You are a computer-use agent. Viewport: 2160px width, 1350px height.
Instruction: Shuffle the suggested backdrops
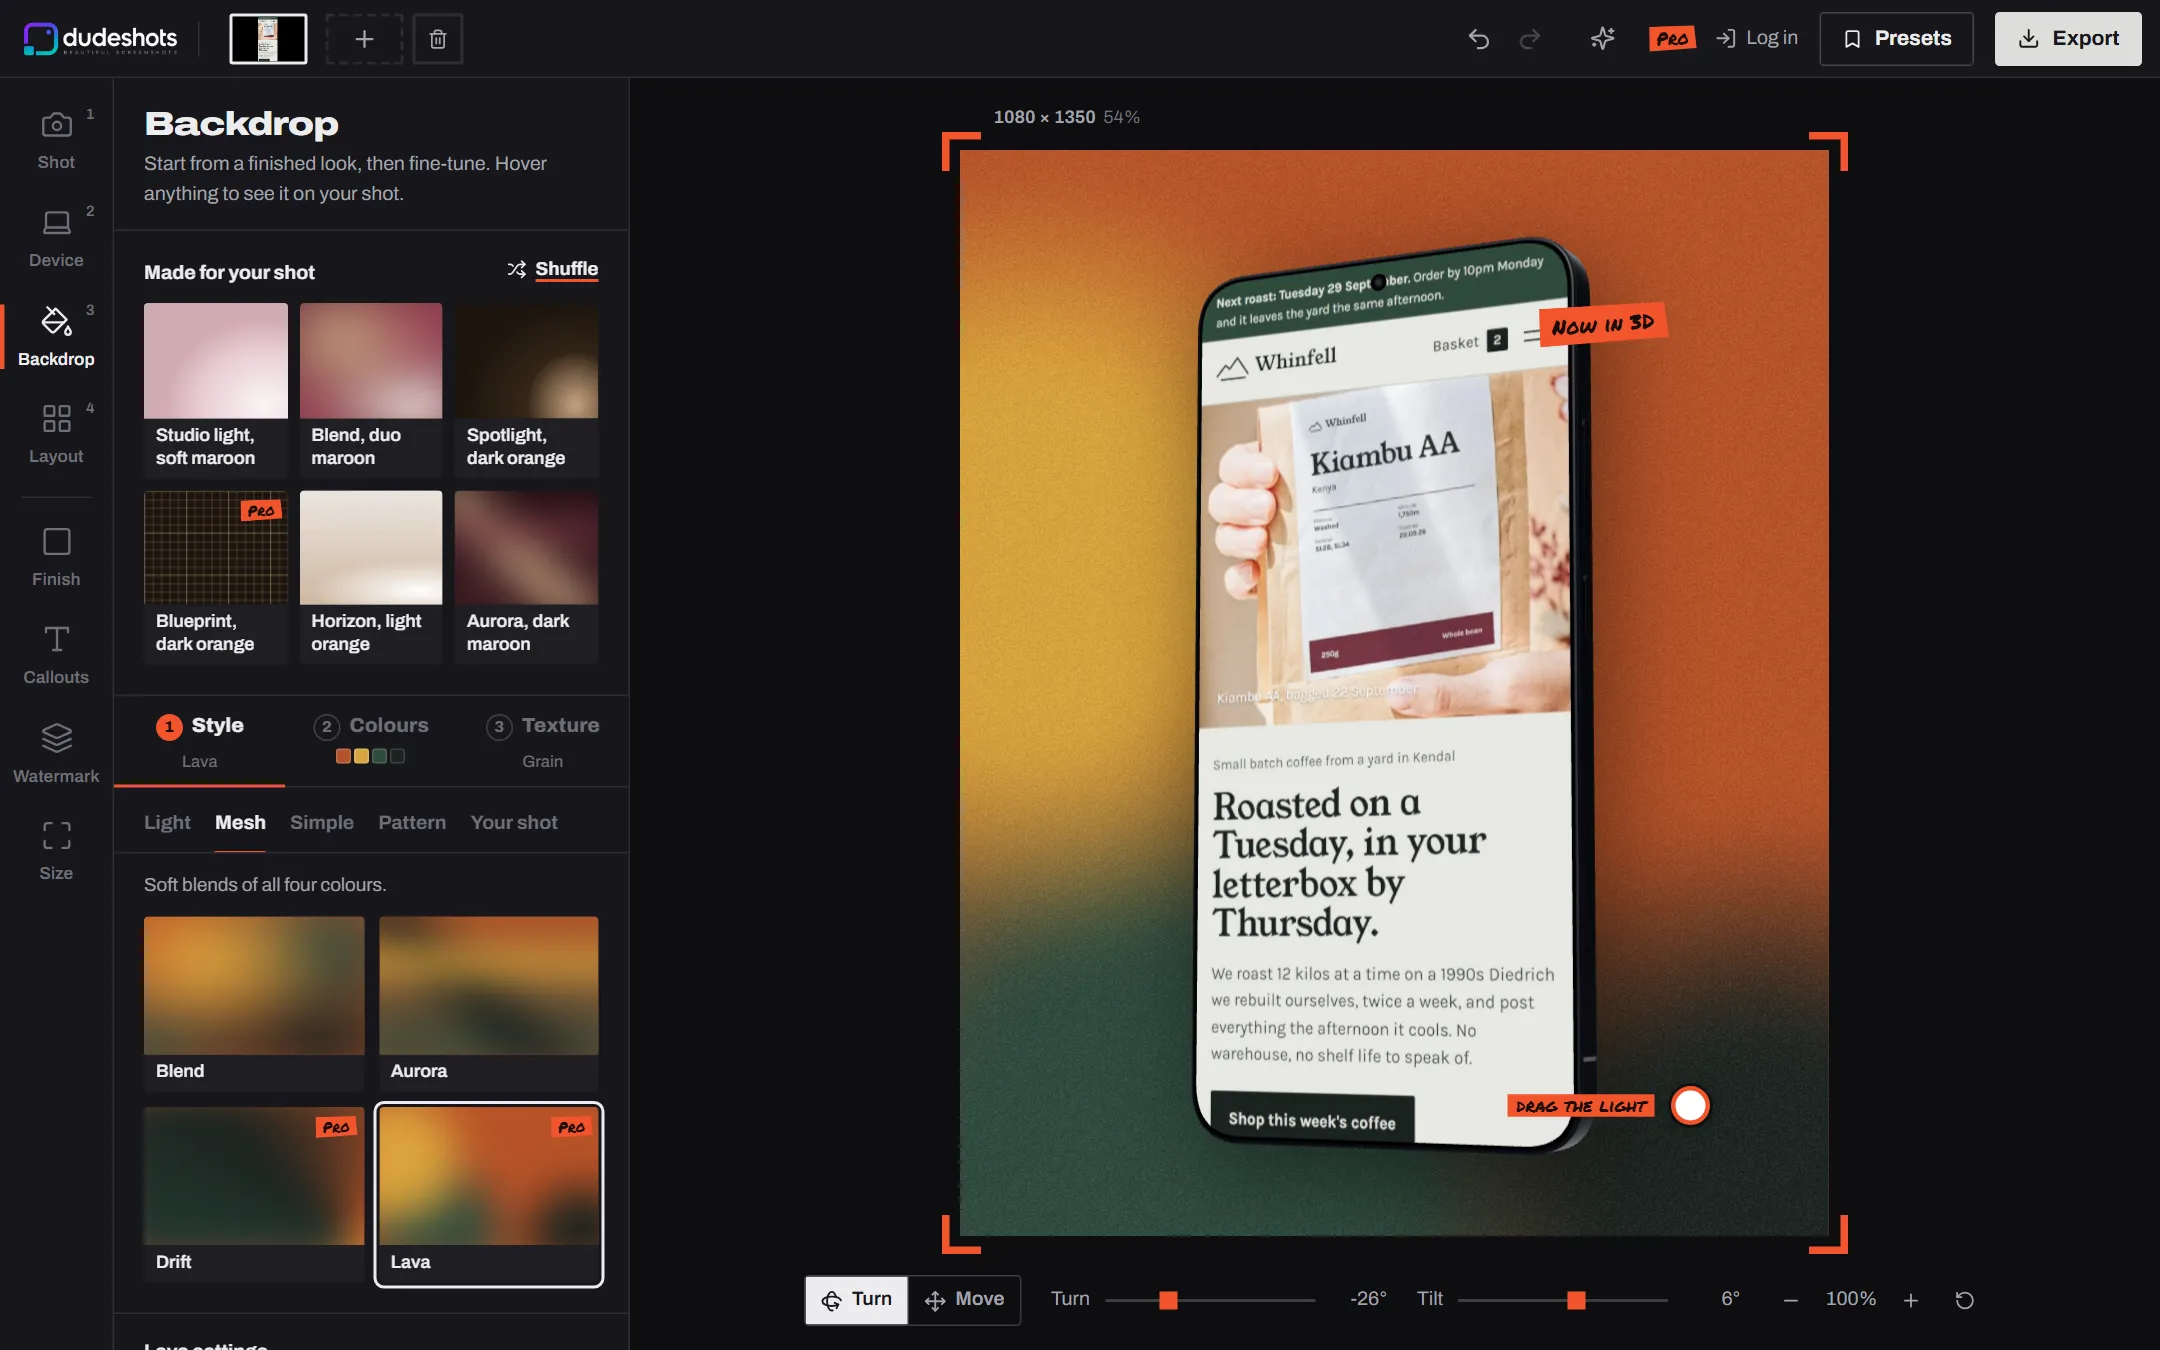(553, 269)
